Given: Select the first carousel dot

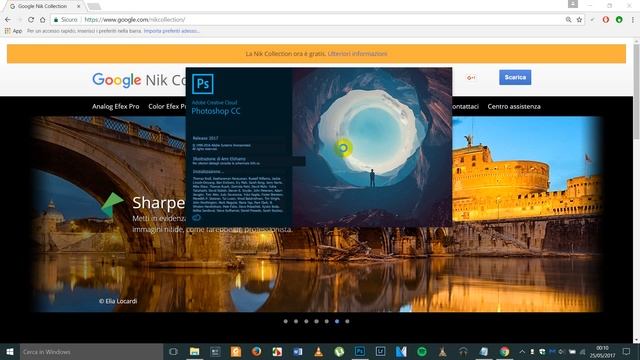Looking at the screenshot, I should [x=286, y=321].
